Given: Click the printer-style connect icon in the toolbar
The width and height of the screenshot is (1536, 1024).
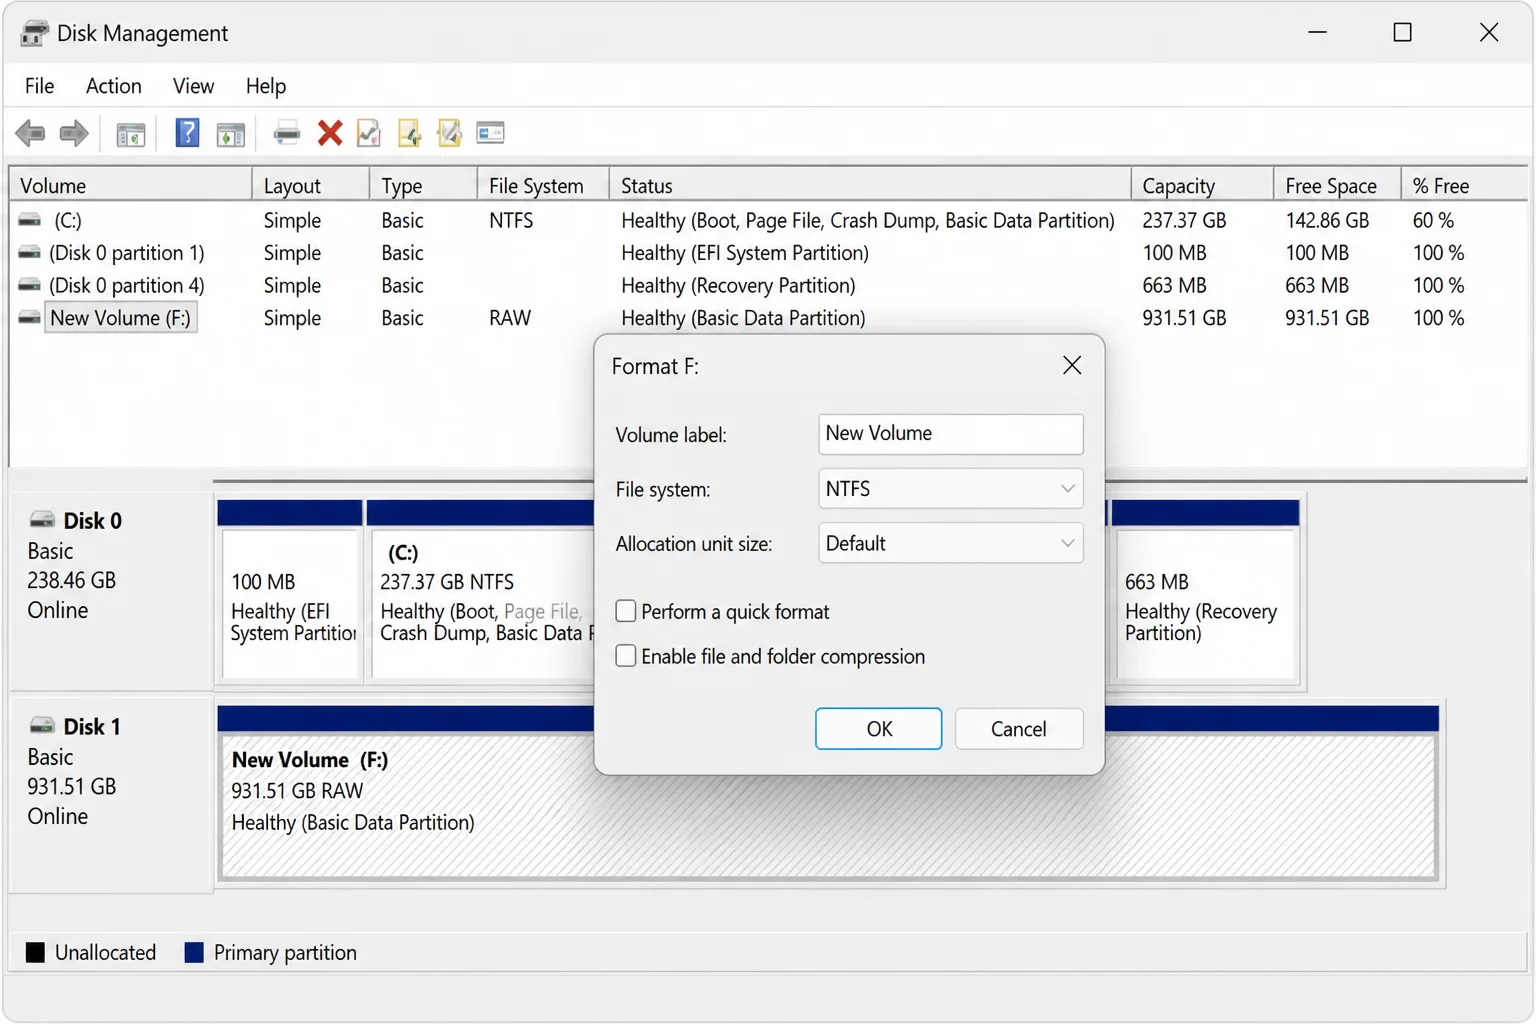Looking at the screenshot, I should pos(287,133).
